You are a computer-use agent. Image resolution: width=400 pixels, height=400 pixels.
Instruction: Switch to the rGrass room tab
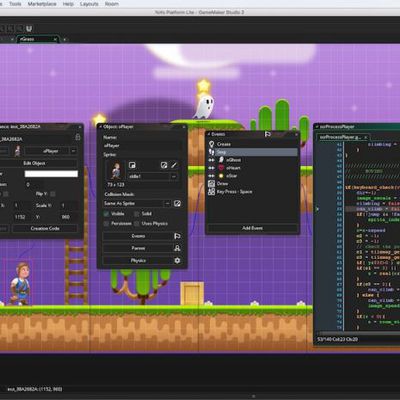38,39
